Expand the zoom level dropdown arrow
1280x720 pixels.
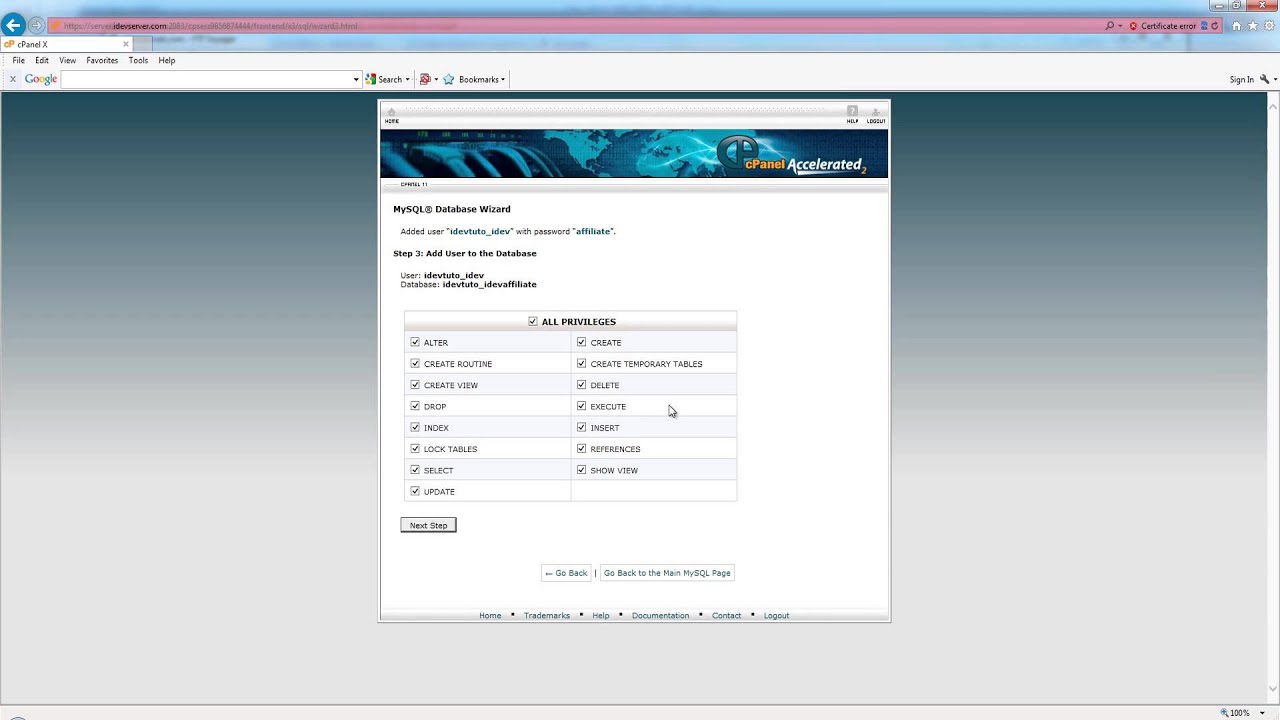pyautogui.click(x=1263, y=713)
